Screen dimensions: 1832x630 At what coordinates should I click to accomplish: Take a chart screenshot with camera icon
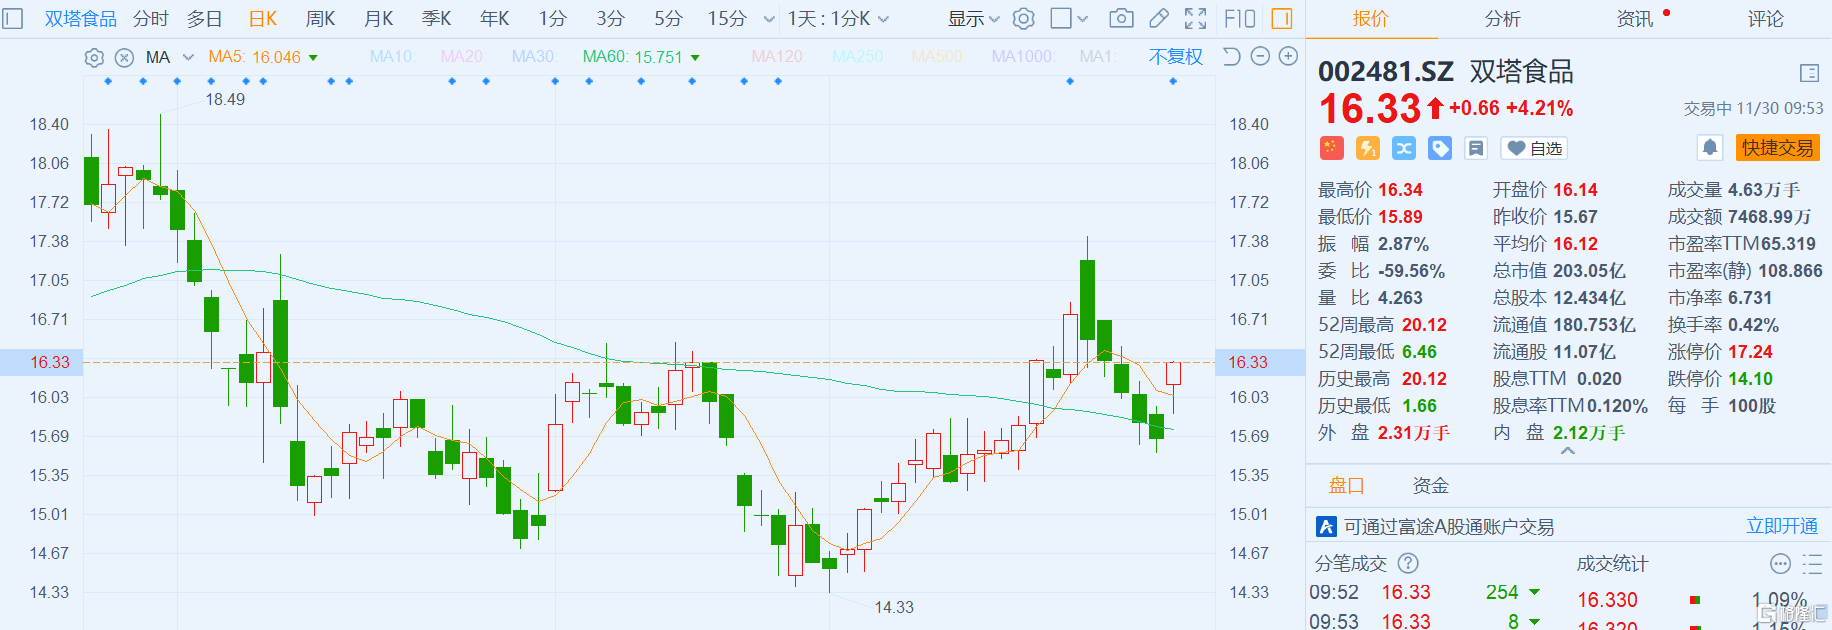pyautogui.click(x=1122, y=19)
